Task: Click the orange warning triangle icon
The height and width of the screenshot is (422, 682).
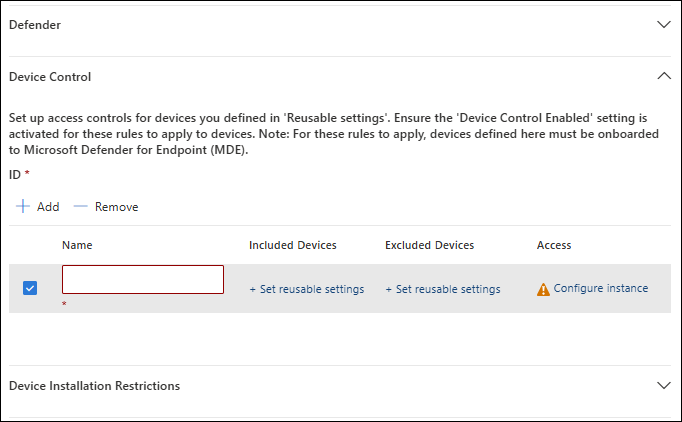Action: (543, 289)
